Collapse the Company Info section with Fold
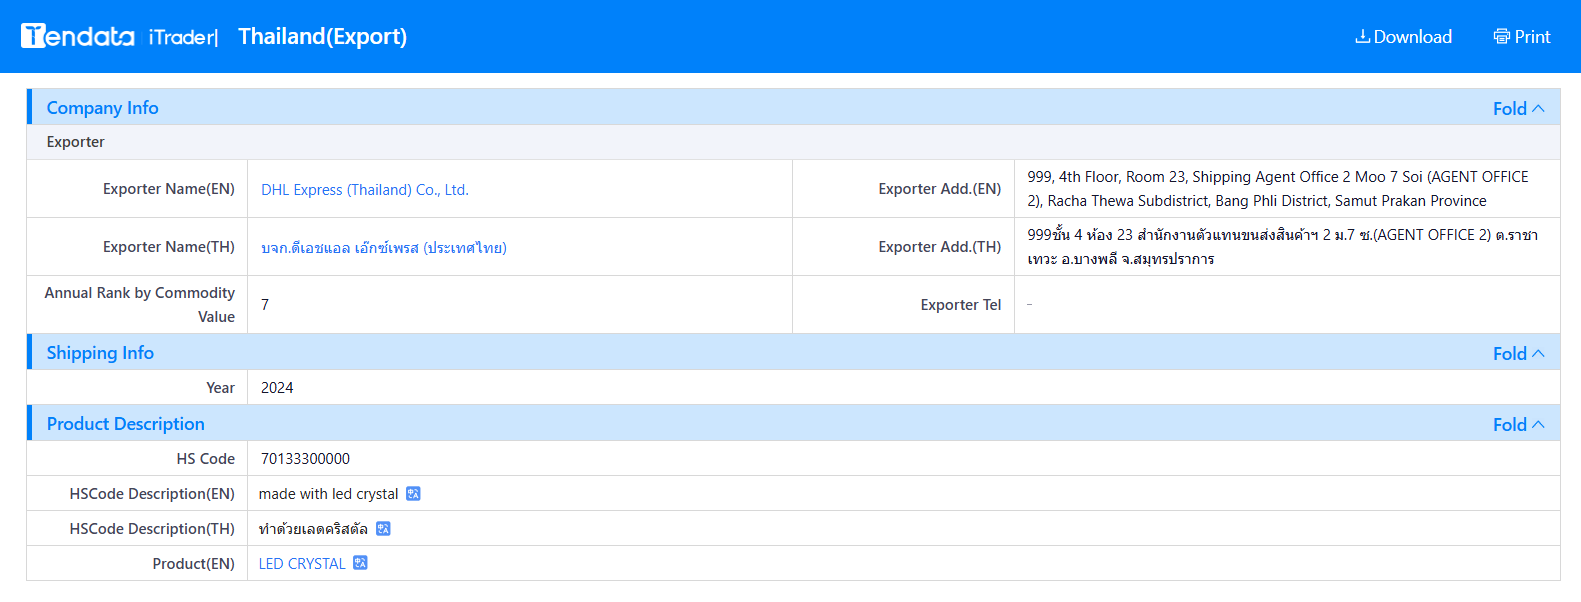Image resolution: width=1581 pixels, height=602 pixels. click(x=1518, y=108)
